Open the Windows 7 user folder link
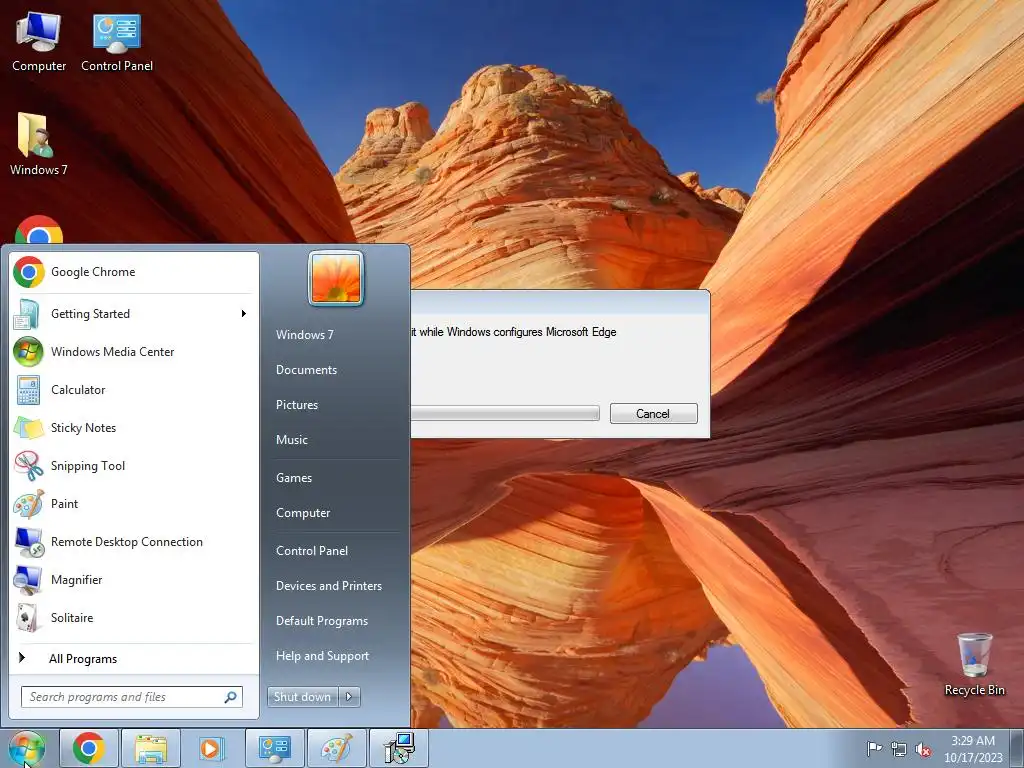The image size is (1024, 768). [304, 334]
